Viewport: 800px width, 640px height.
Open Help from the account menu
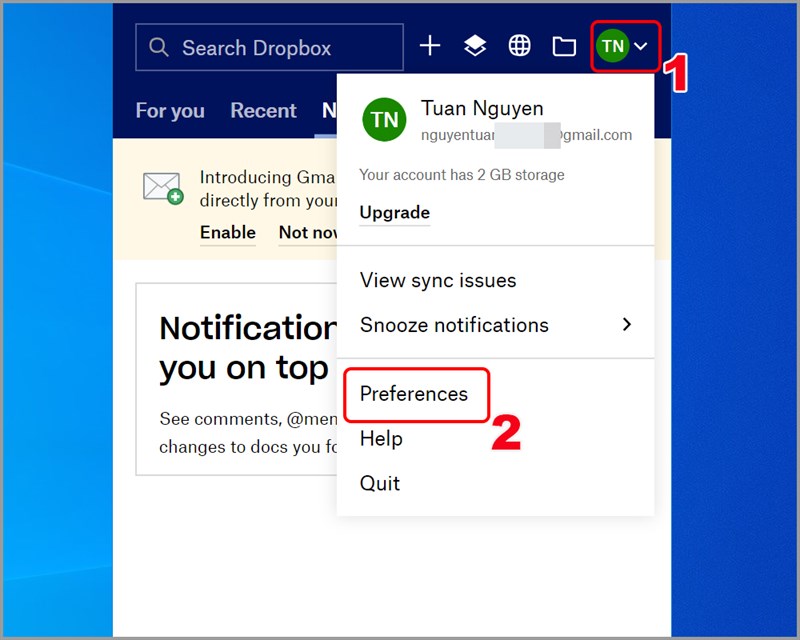[x=381, y=438]
